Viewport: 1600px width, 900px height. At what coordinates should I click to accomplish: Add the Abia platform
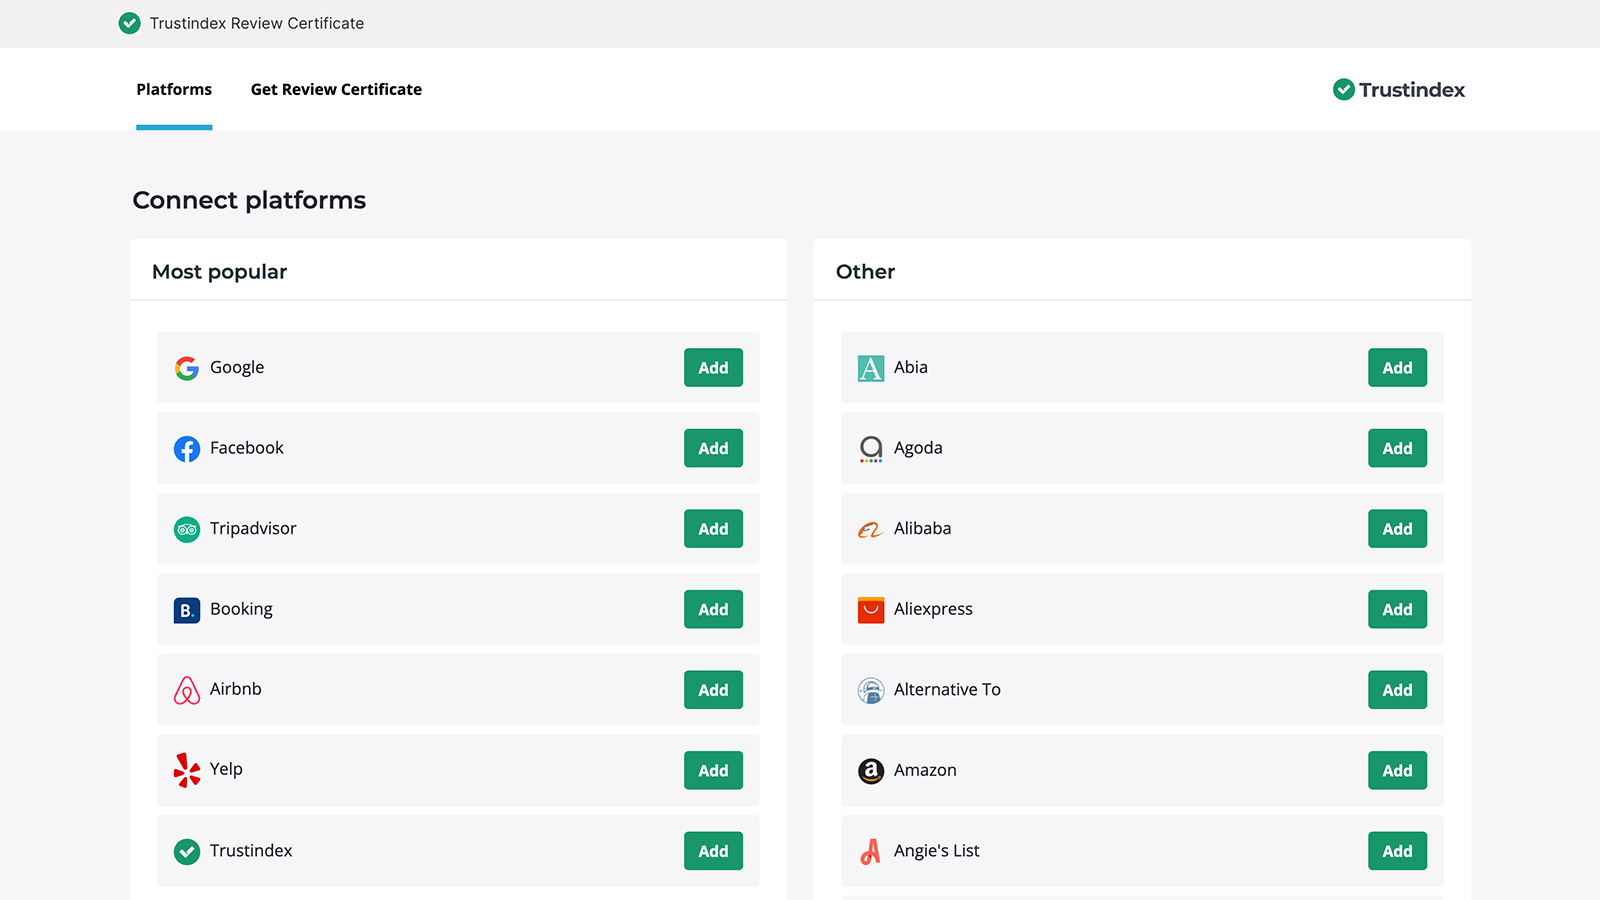pyautogui.click(x=1397, y=368)
